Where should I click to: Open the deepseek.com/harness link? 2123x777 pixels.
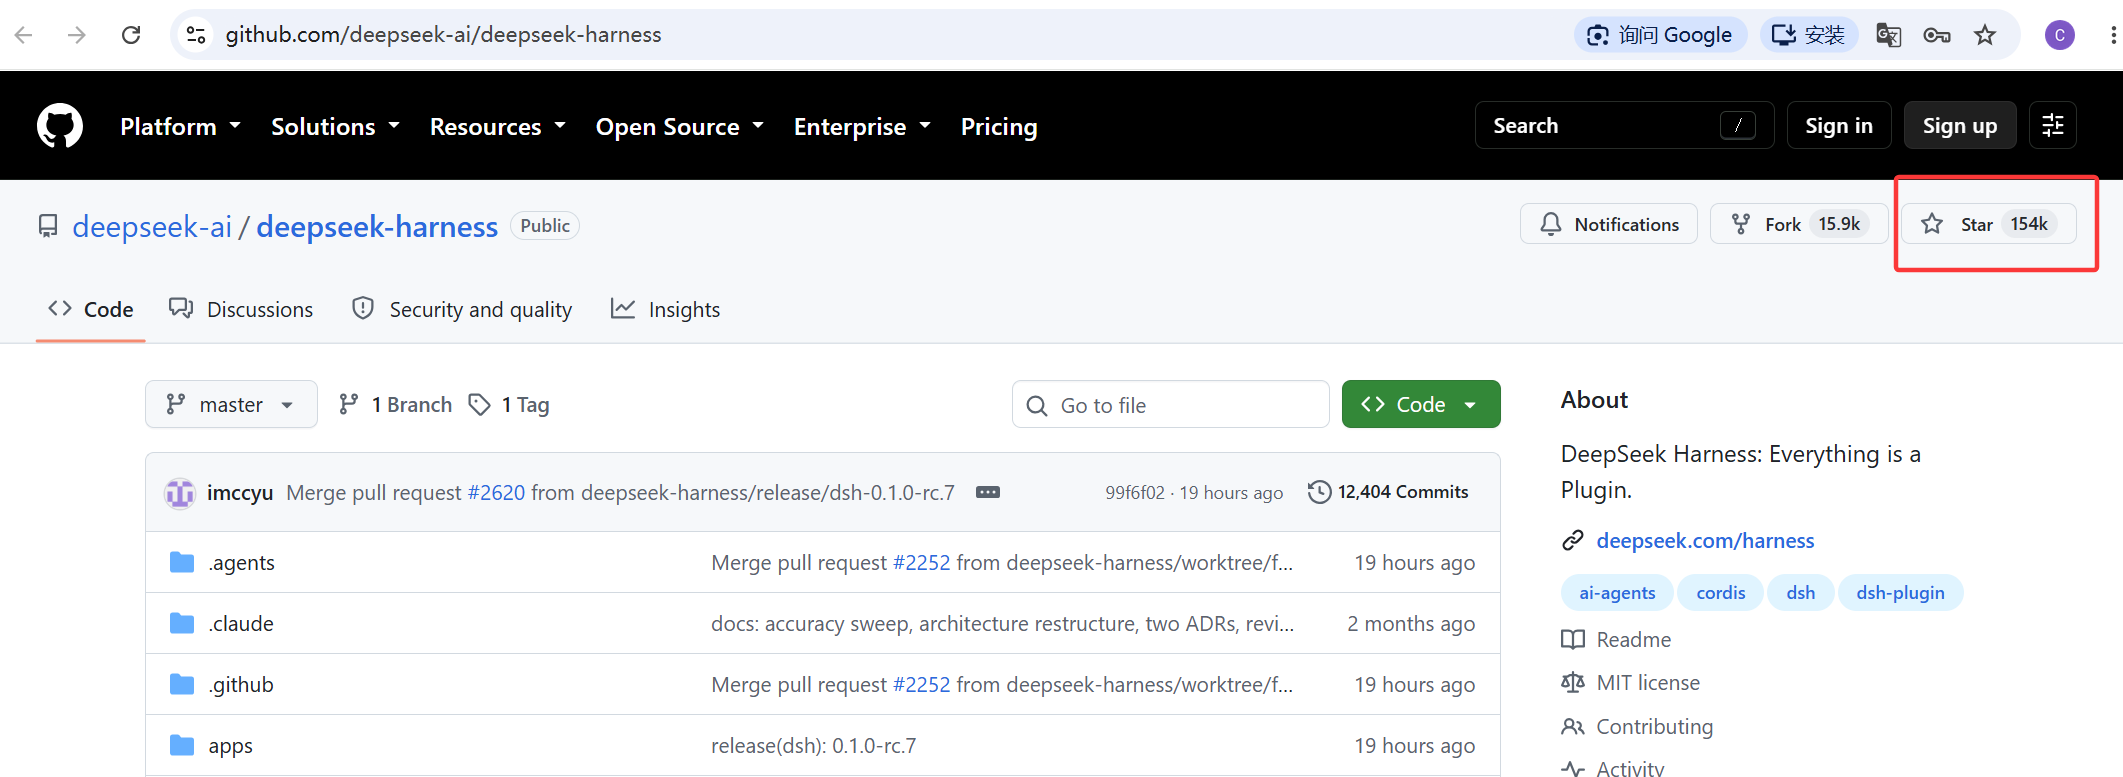point(1705,541)
